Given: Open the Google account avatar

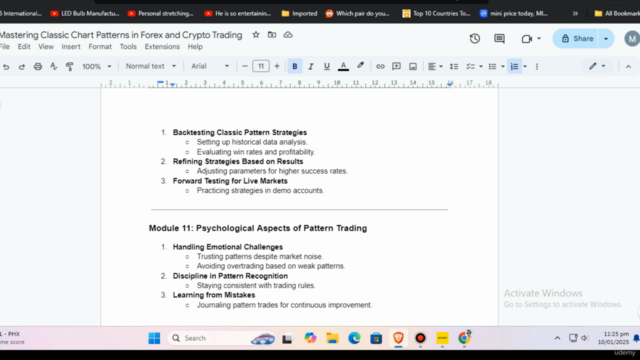Looking at the screenshot, I should click(632, 39).
